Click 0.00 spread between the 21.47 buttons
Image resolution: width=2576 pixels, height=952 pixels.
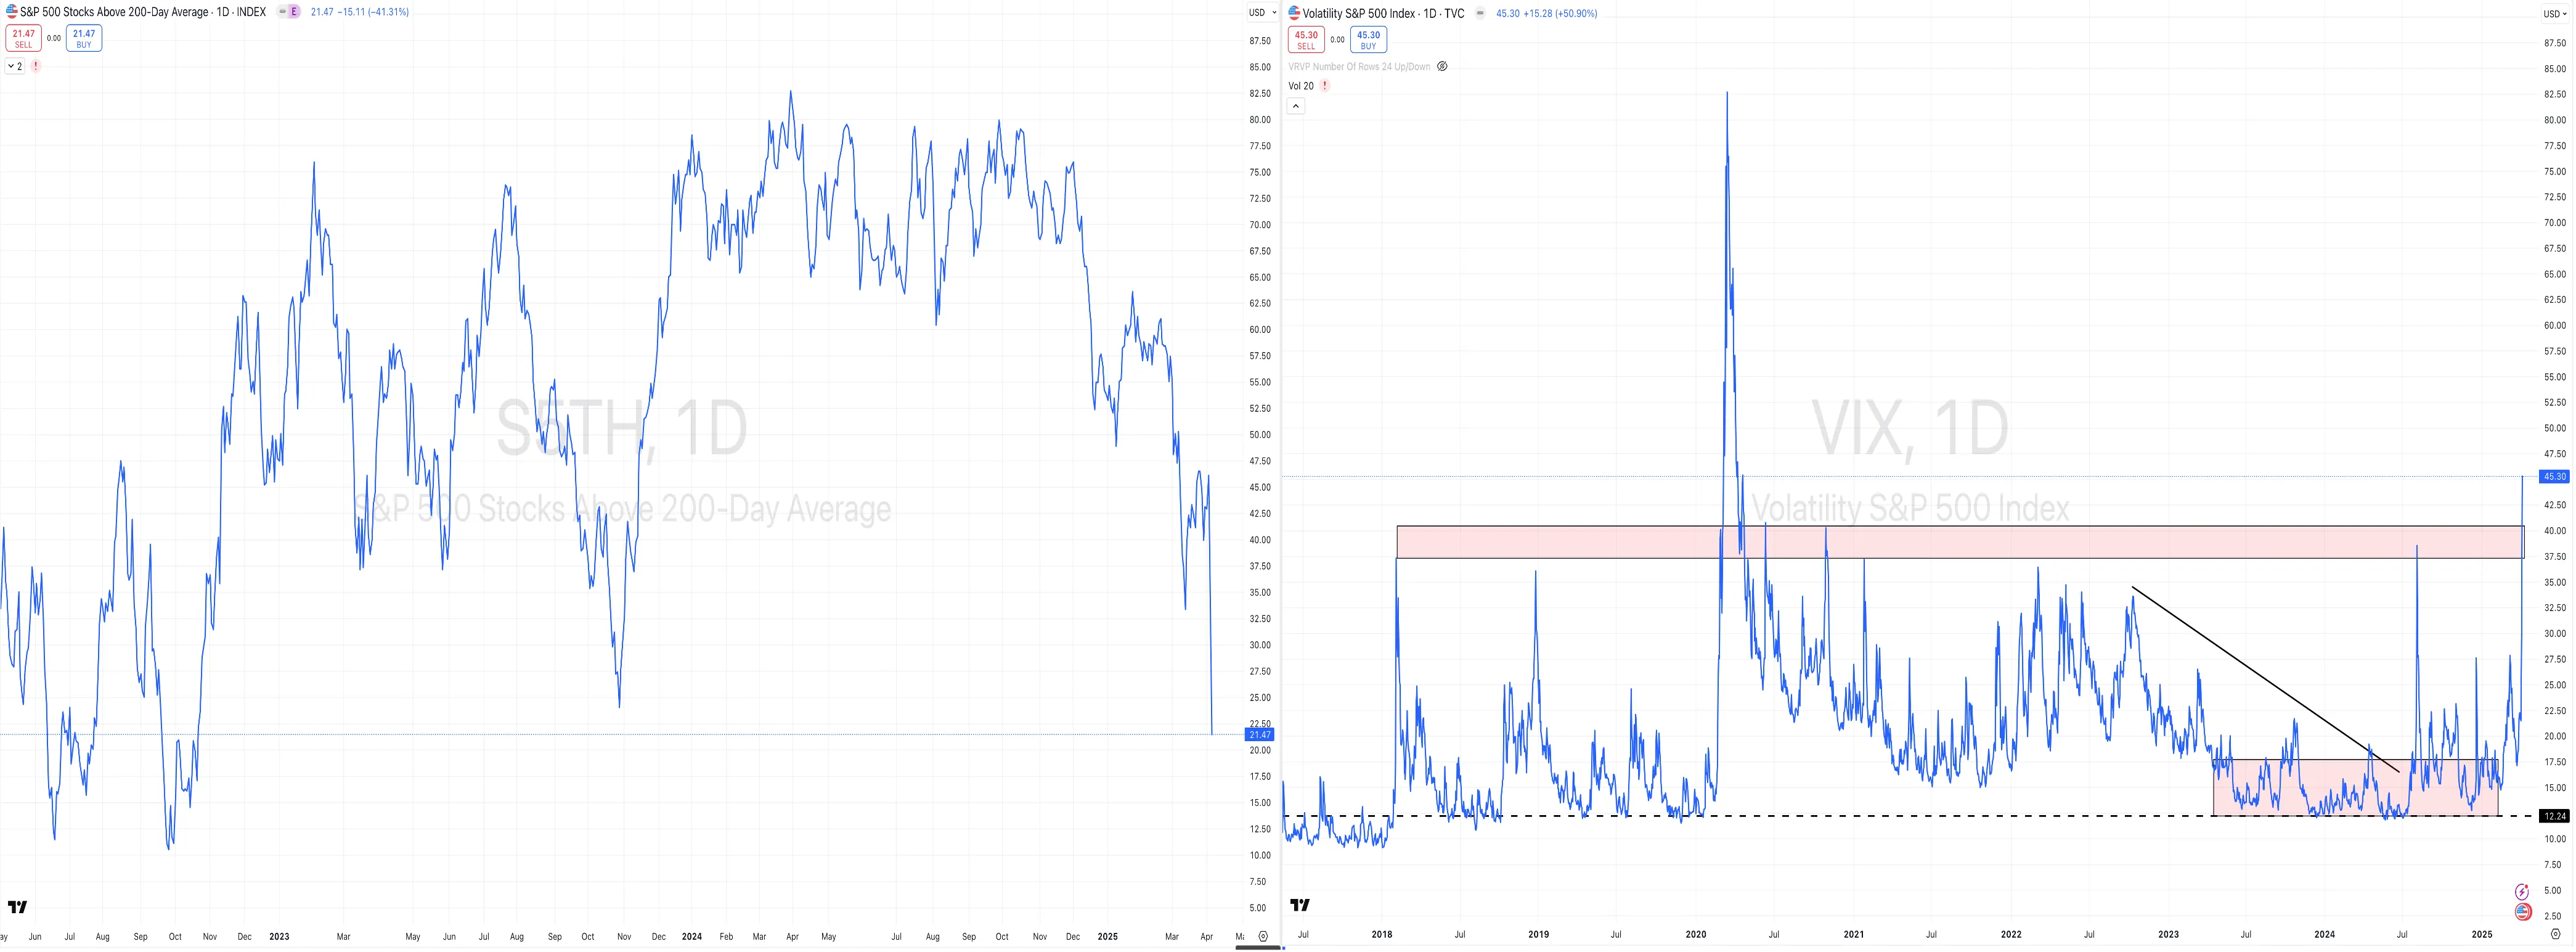click(54, 38)
